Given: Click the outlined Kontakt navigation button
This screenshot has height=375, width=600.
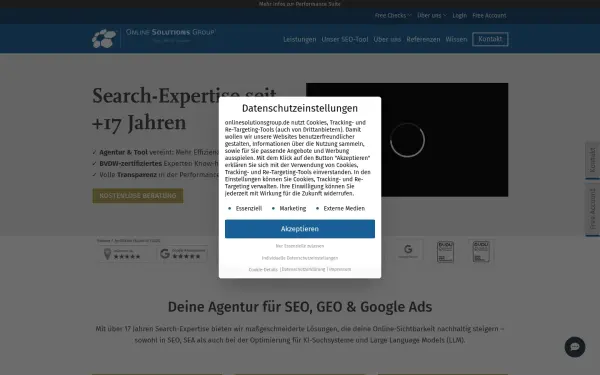Looking at the screenshot, I should pos(490,39).
